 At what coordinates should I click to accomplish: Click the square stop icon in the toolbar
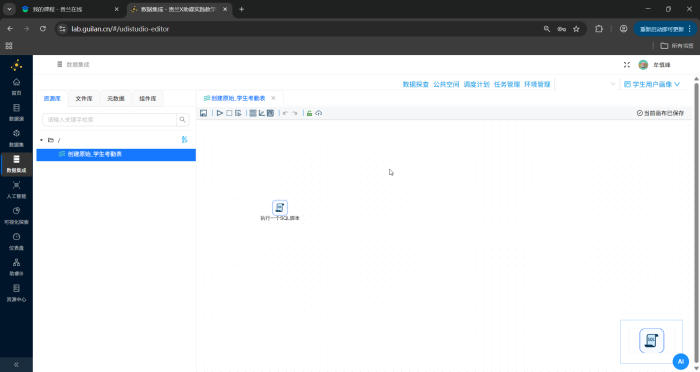pyautogui.click(x=229, y=113)
